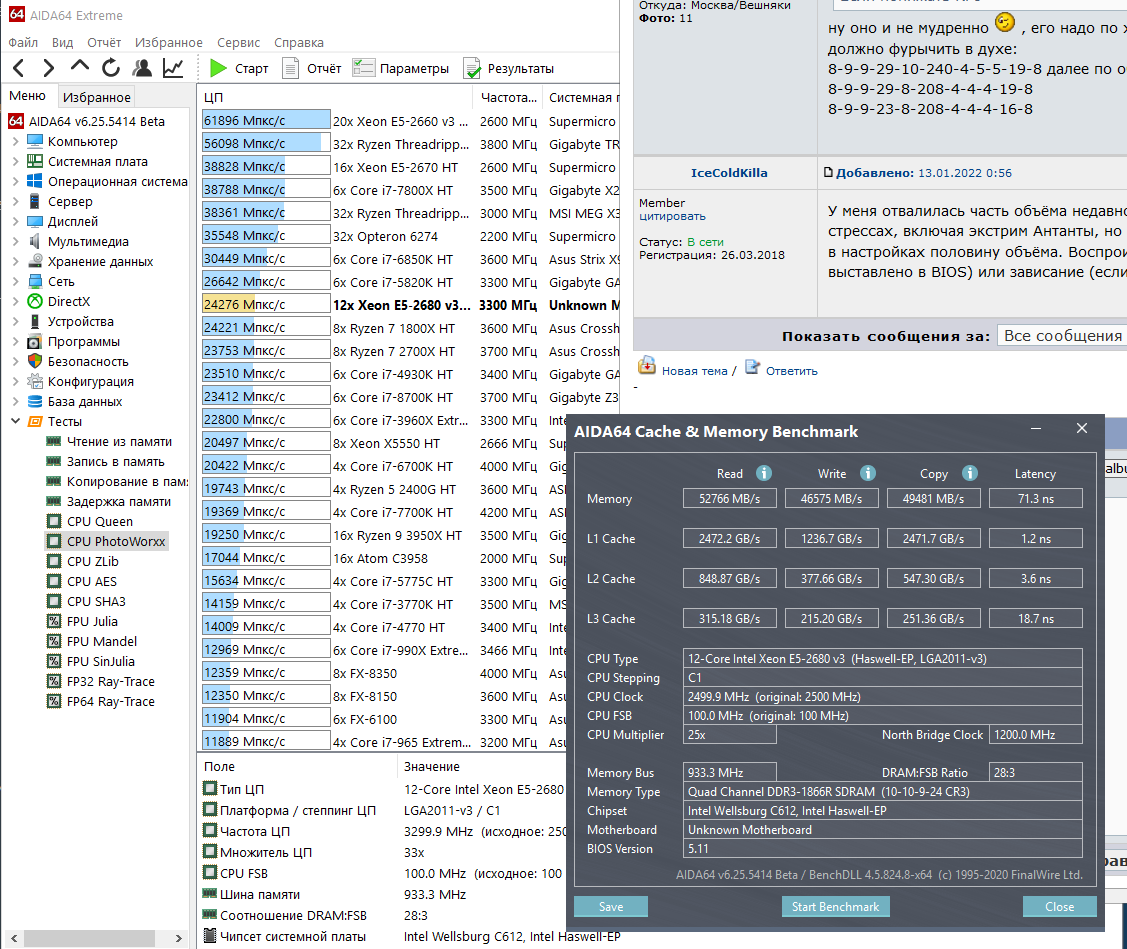Sort by the Частота column header

pos(508,97)
